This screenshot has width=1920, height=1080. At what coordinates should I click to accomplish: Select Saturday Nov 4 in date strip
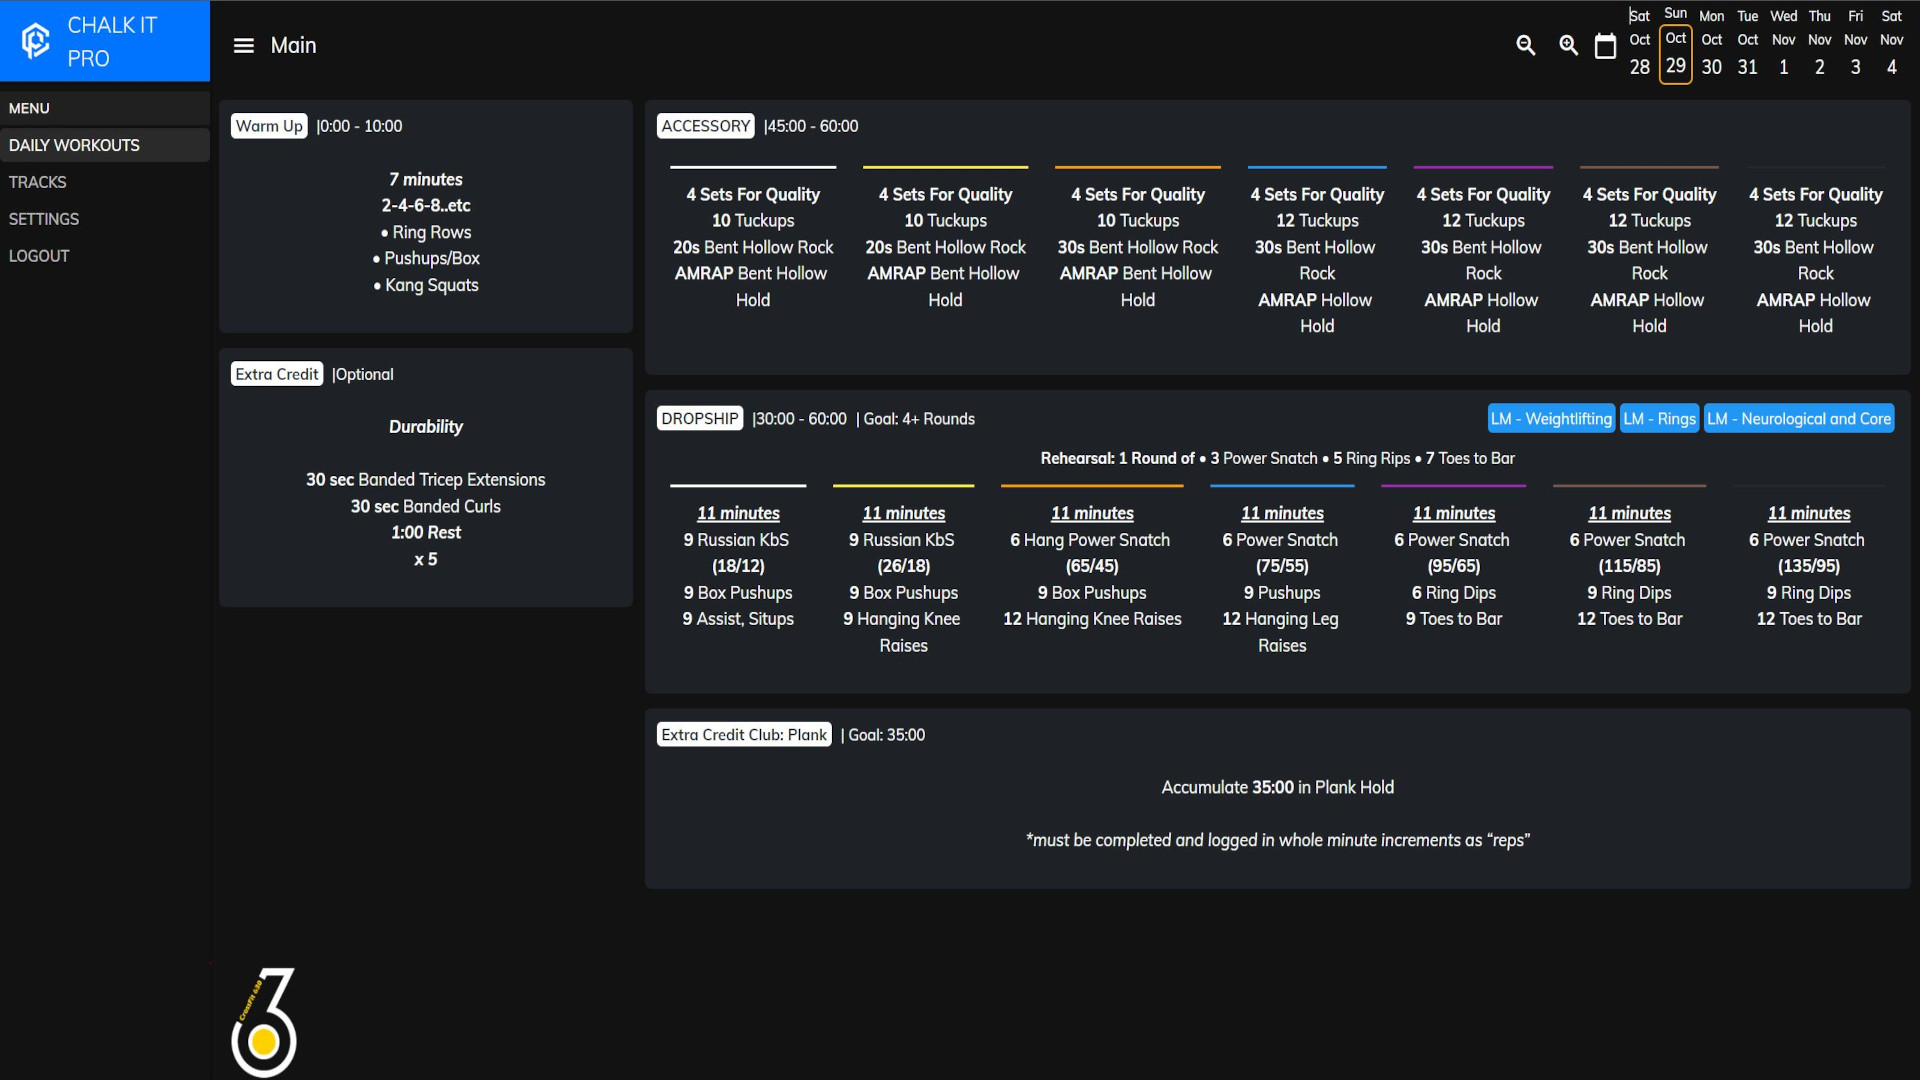tap(1891, 42)
